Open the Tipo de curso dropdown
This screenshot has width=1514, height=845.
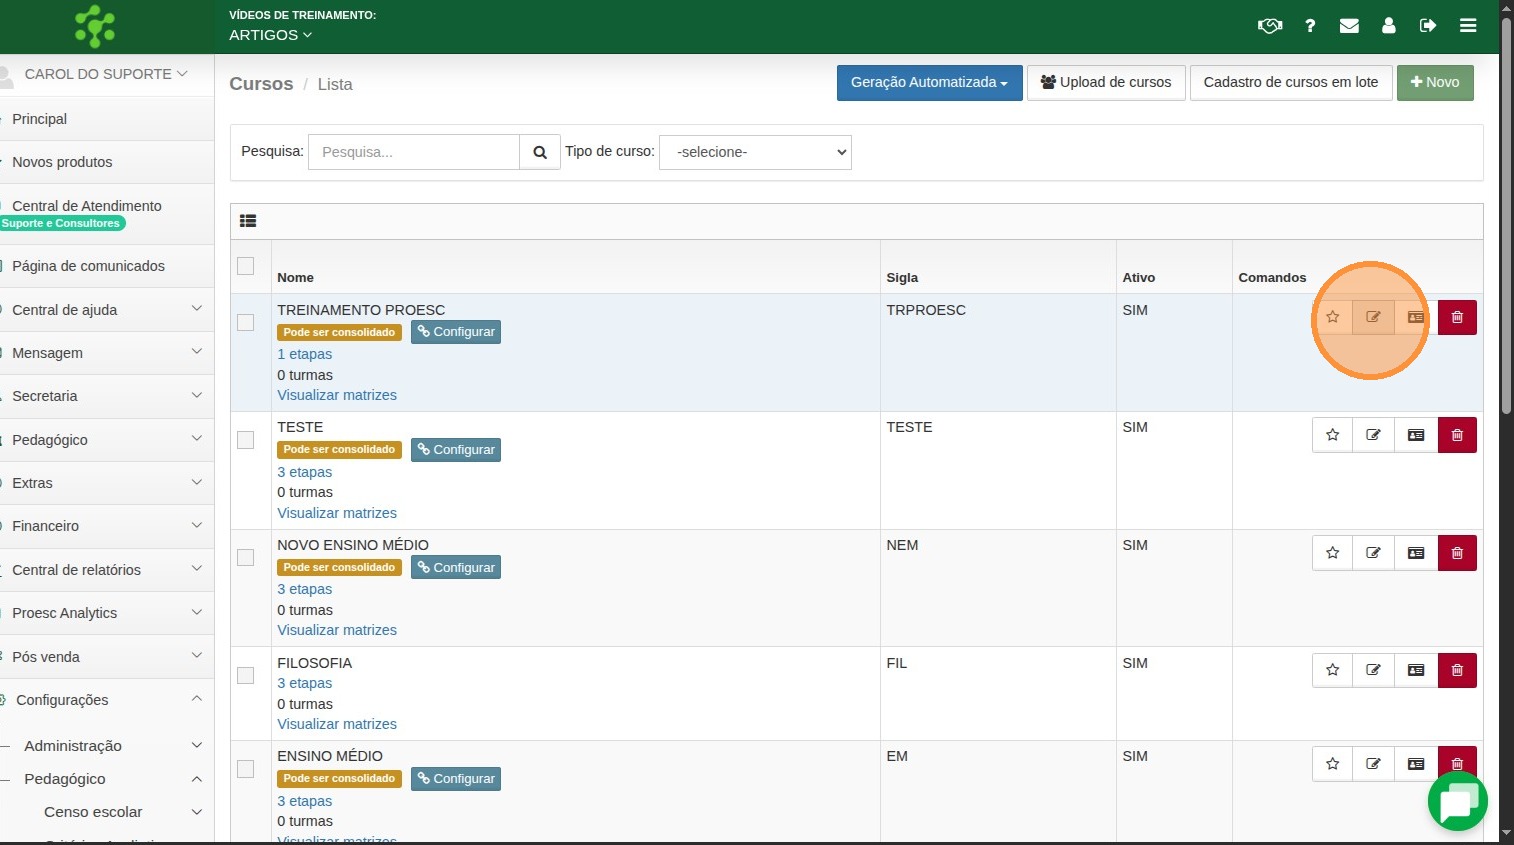coord(755,152)
